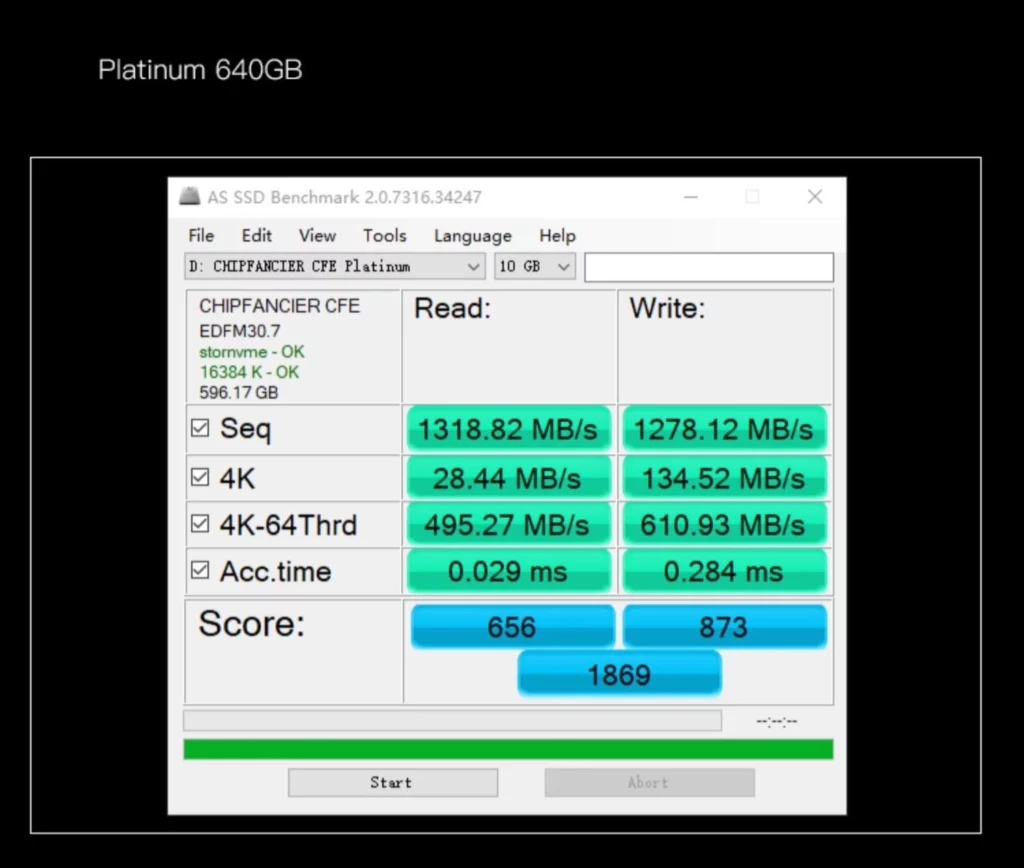Click the 4K read result 28.44 MB/s
This screenshot has height=868, width=1024.
coord(508,478)
